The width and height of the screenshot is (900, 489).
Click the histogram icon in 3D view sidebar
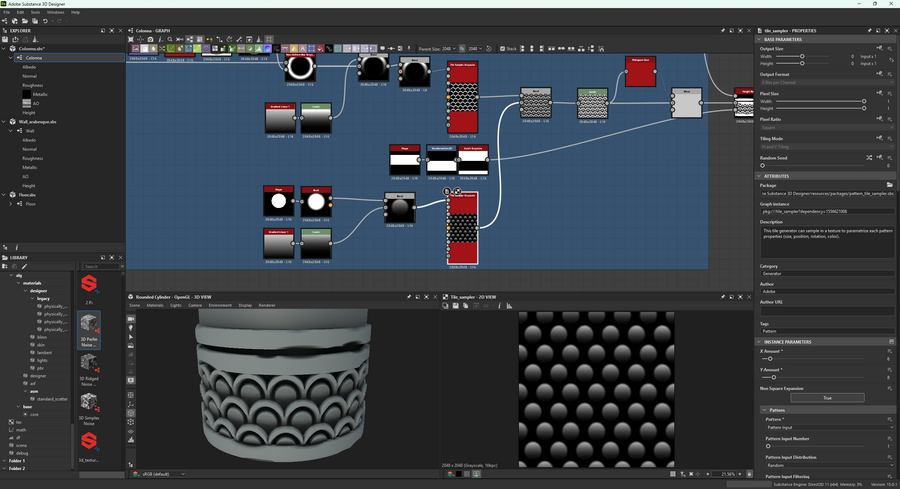point(131,439)
